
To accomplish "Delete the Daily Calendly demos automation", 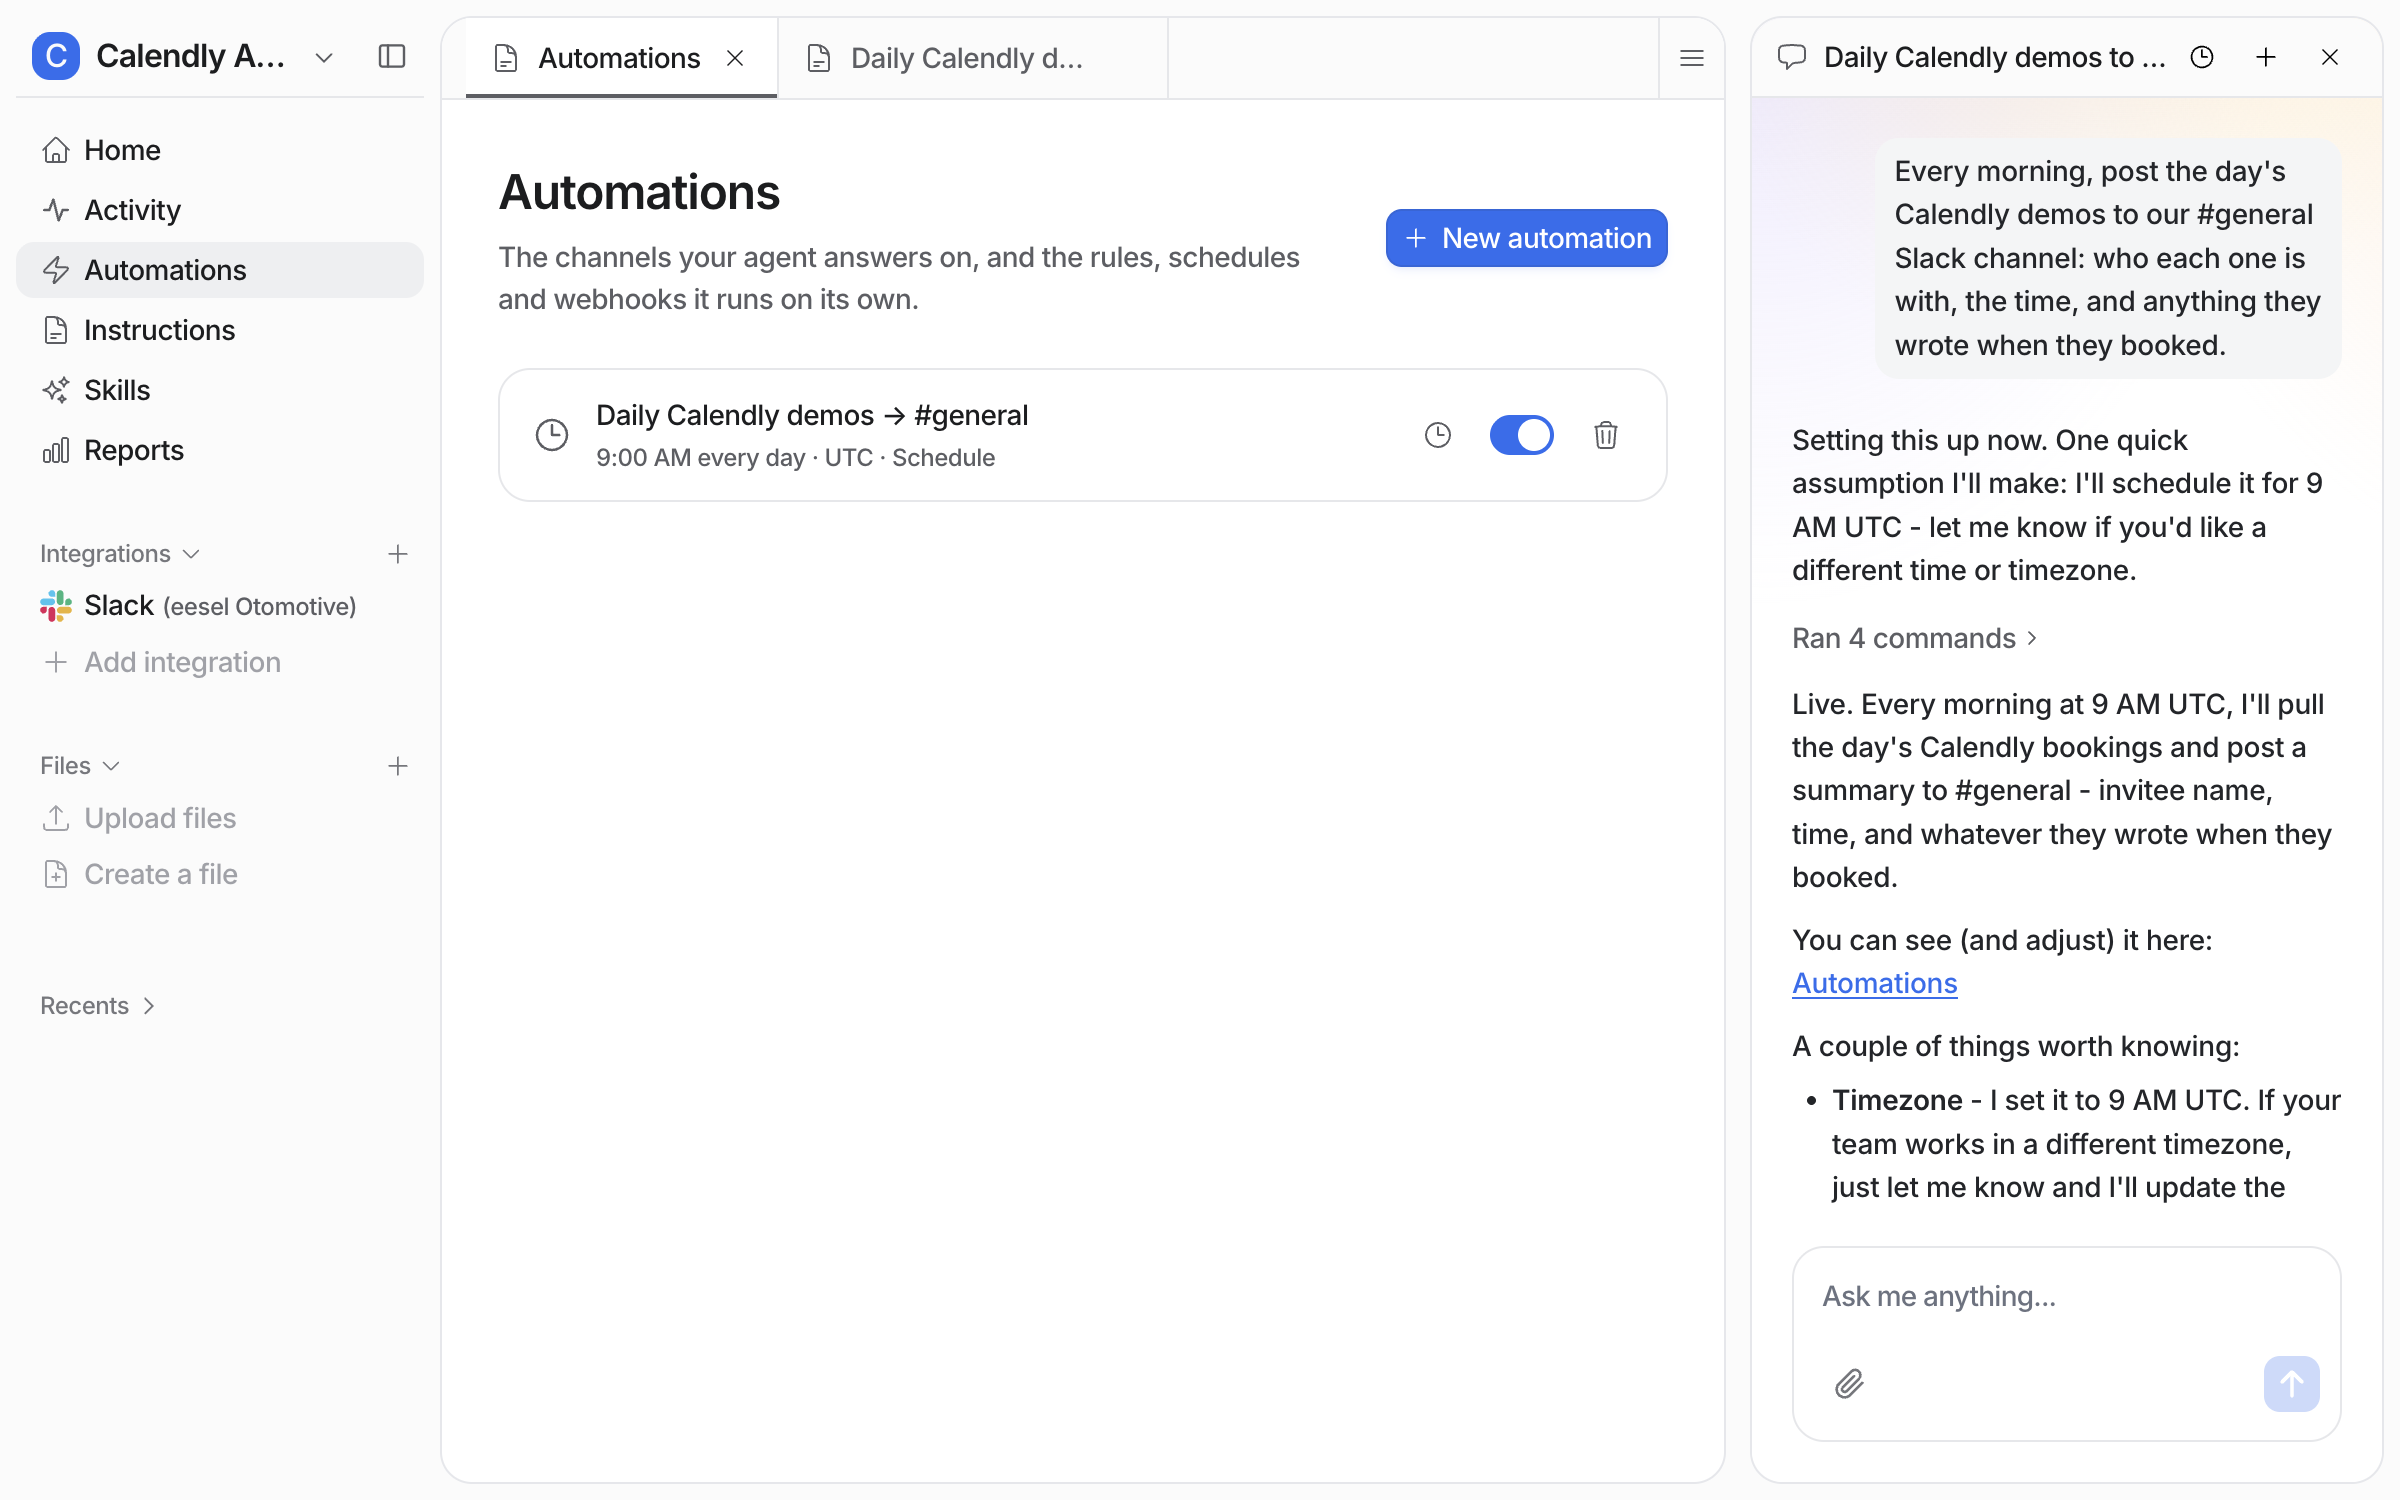I will point(1606,435).
